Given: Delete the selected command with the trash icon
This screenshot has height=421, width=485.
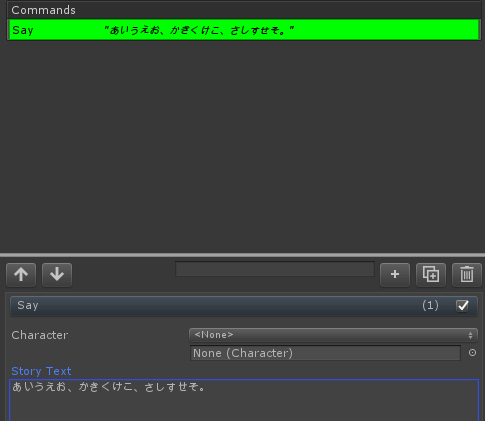Looking at the screenshot, I should [467, 275].
